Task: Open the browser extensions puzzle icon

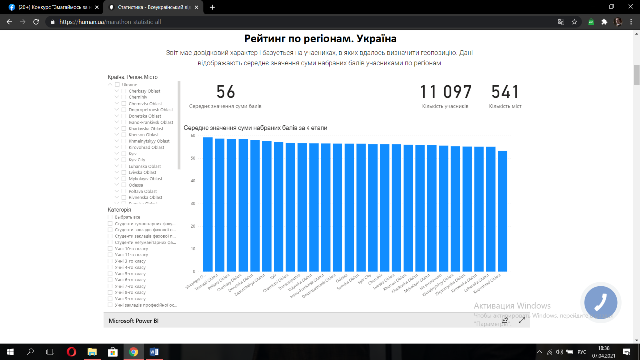Action: 604,22
